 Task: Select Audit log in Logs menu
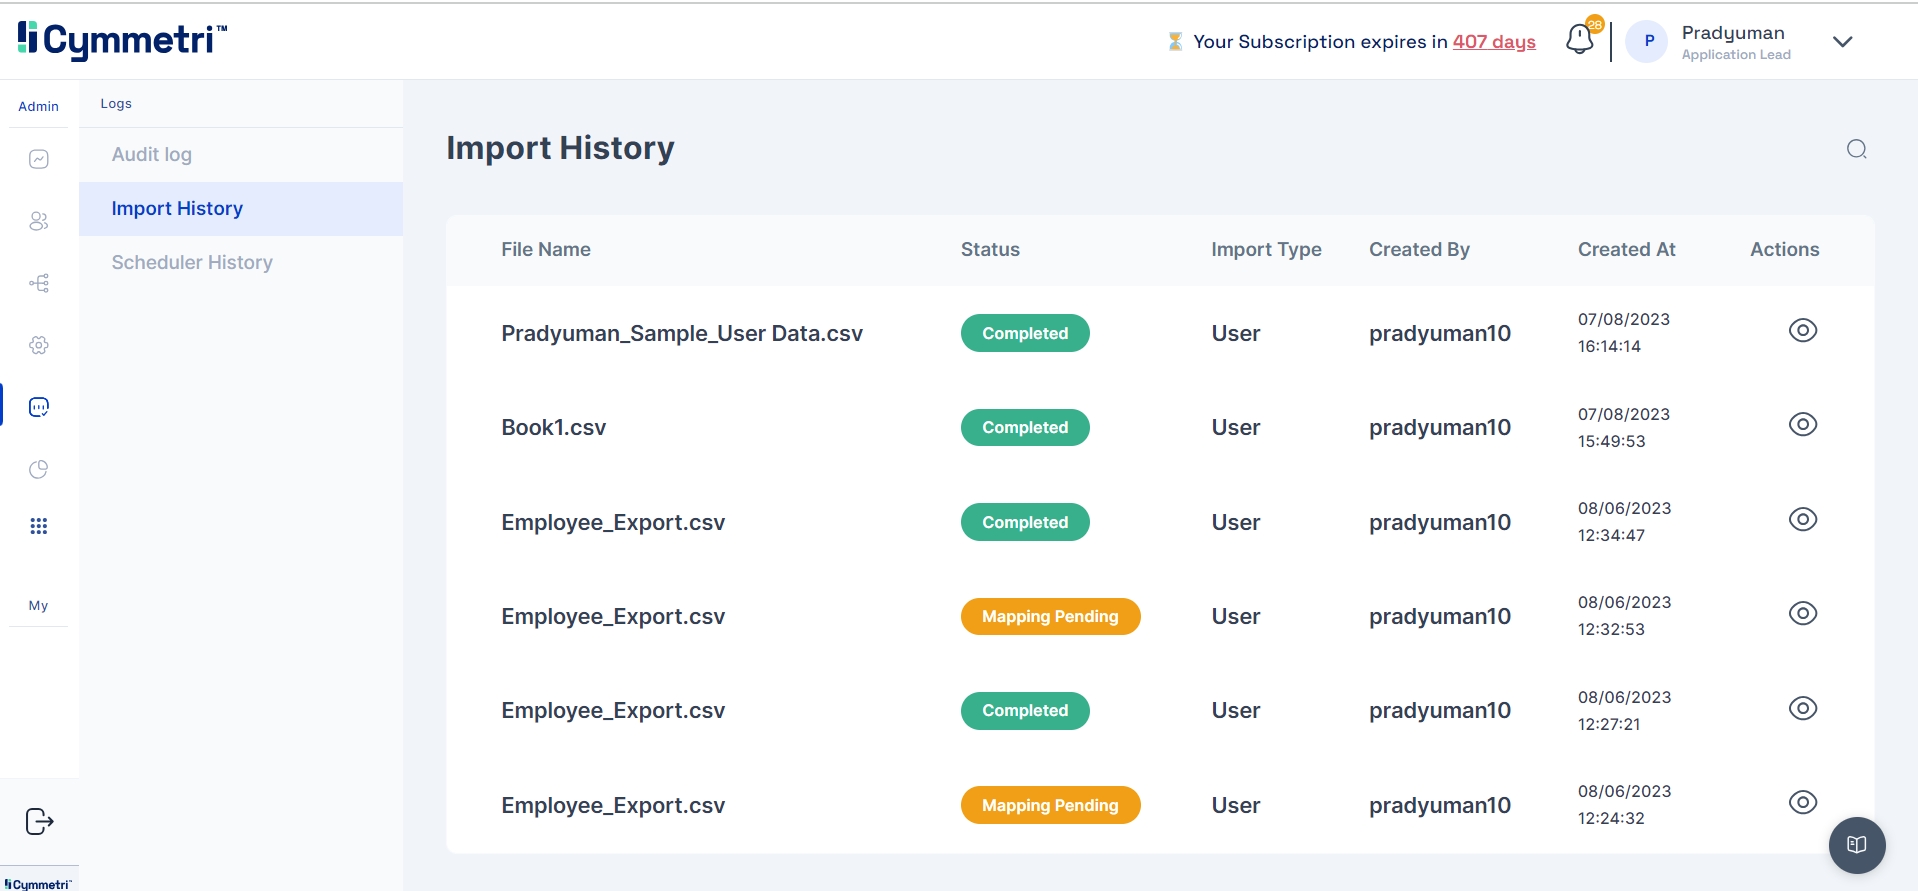point(152,155)
